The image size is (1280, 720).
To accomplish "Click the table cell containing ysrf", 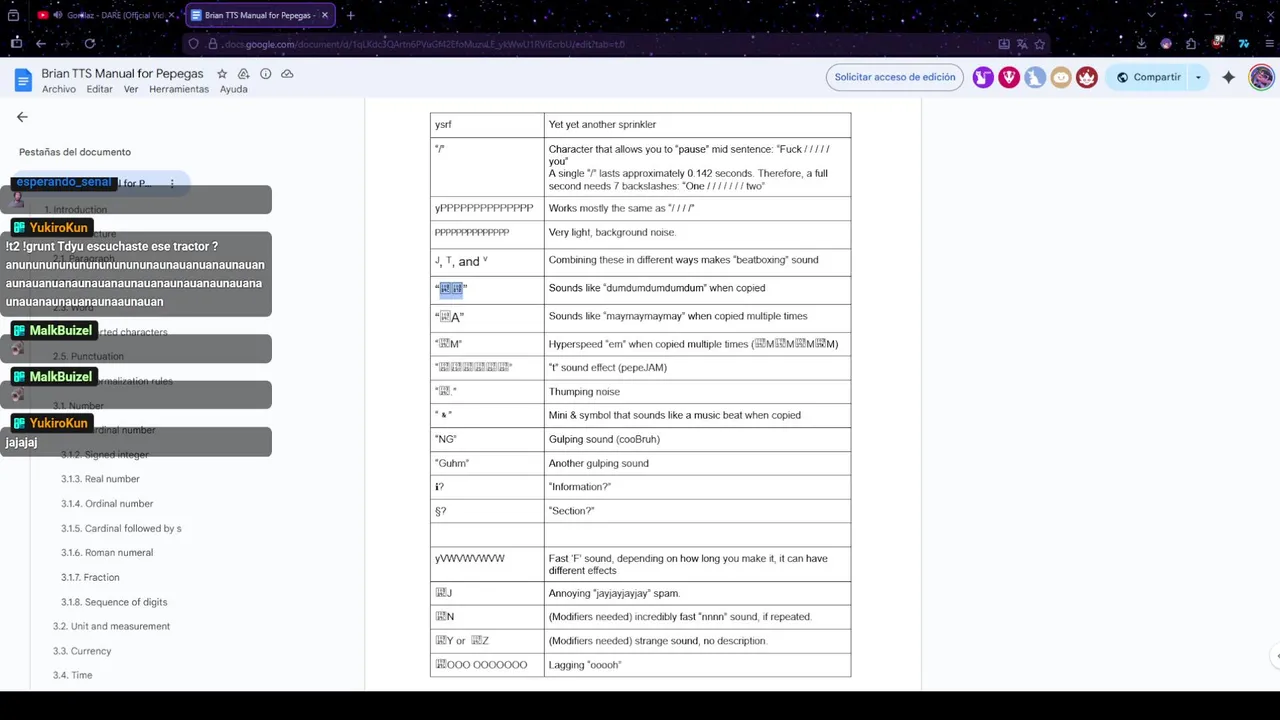I will click(487, 125).
